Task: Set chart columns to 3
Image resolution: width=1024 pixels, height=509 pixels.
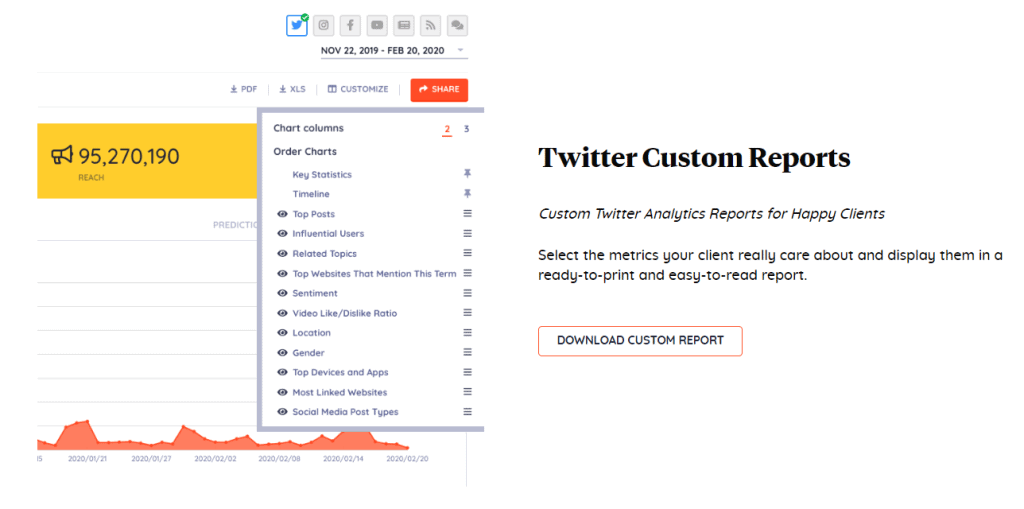Action: coord(466,129)
